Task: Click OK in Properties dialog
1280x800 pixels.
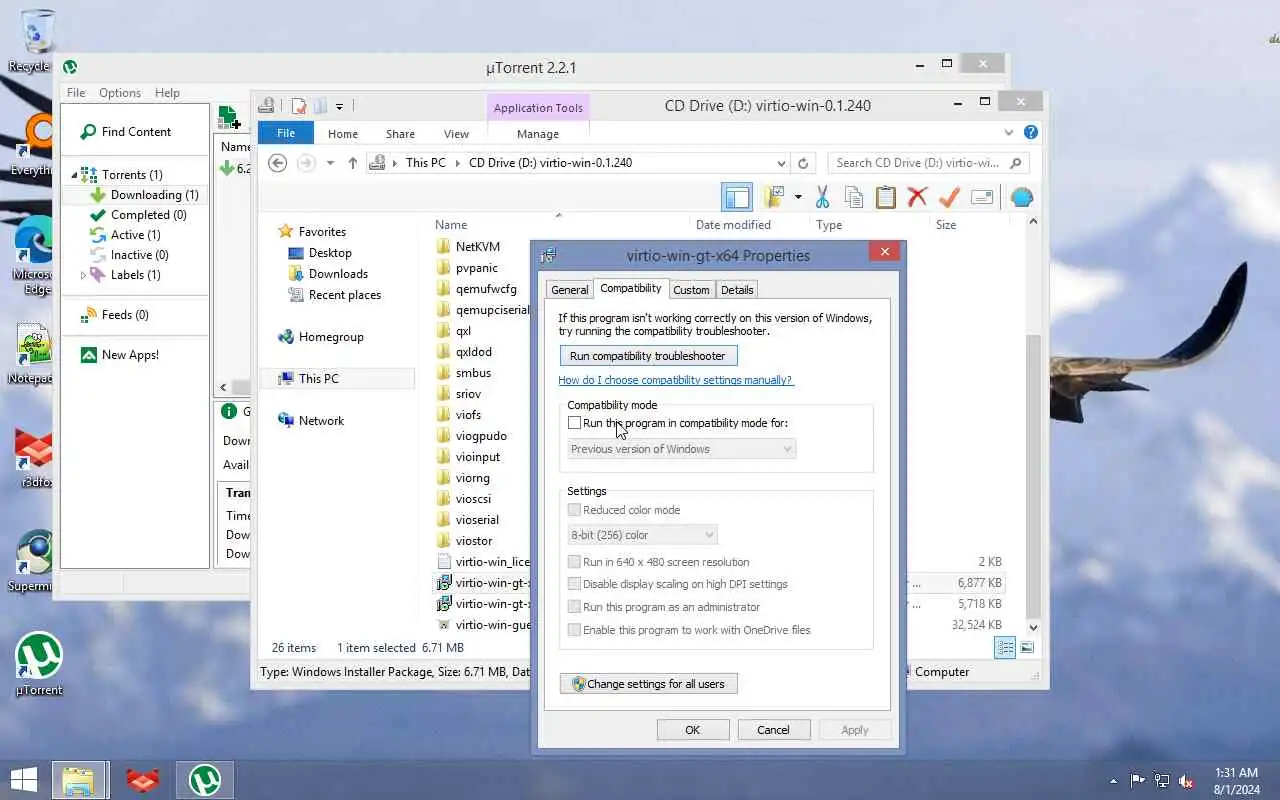Action: pos(693,730)
